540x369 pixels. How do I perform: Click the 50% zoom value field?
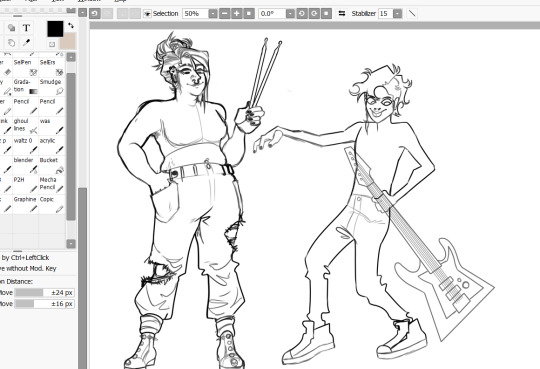[195, 13]
